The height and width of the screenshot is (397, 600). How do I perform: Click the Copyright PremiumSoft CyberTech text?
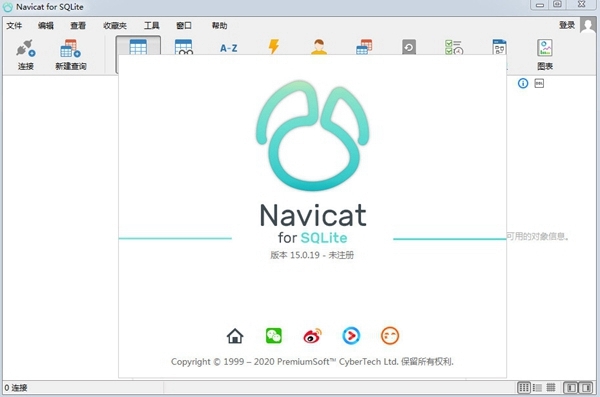pyautogui.click(x=312, y=362)
